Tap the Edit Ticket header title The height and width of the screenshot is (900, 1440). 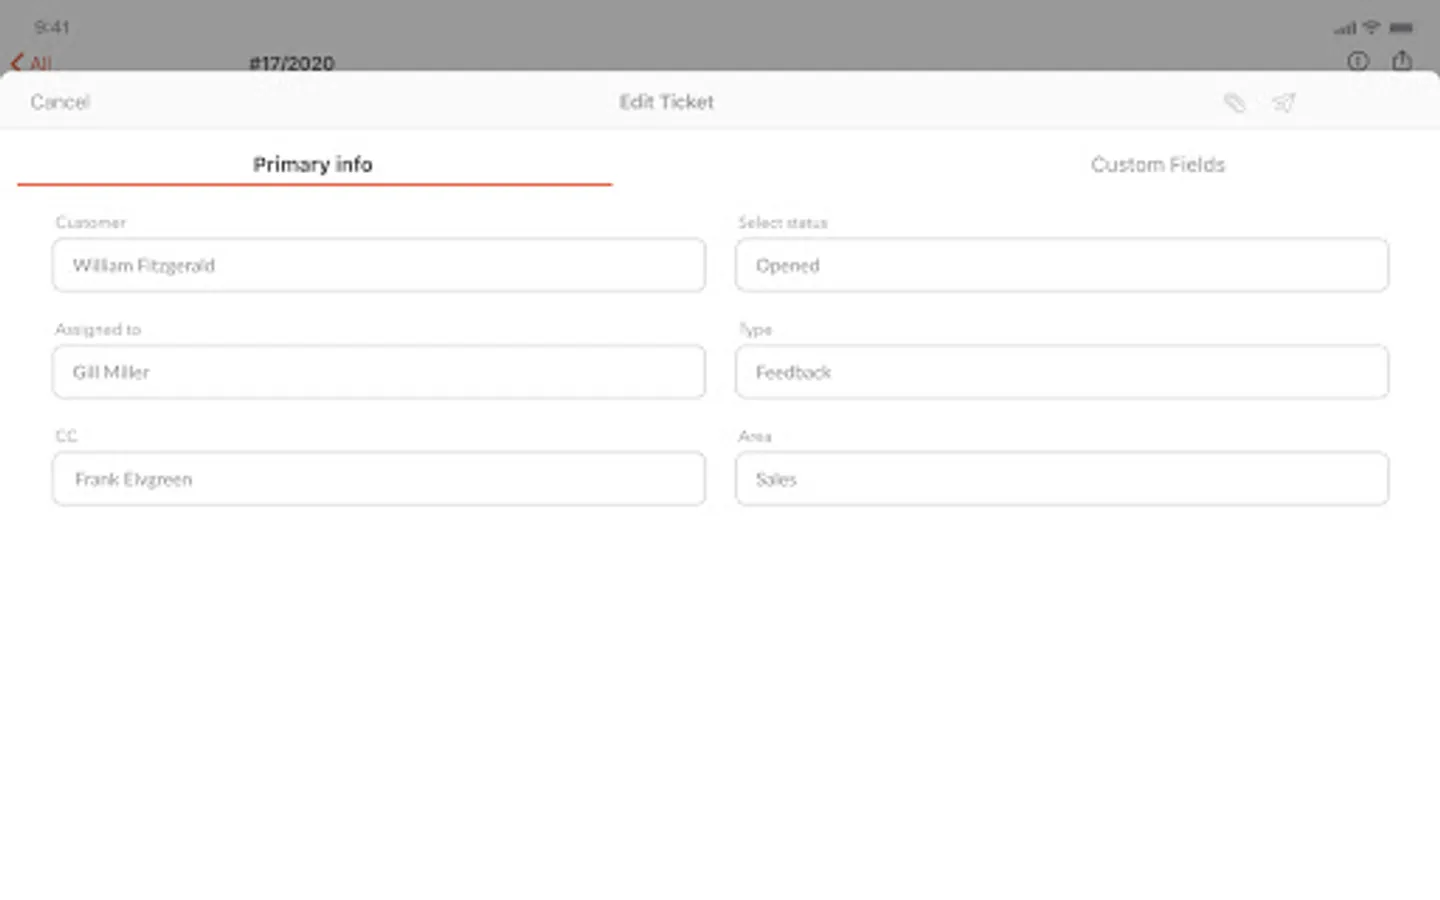pos(666,102)
